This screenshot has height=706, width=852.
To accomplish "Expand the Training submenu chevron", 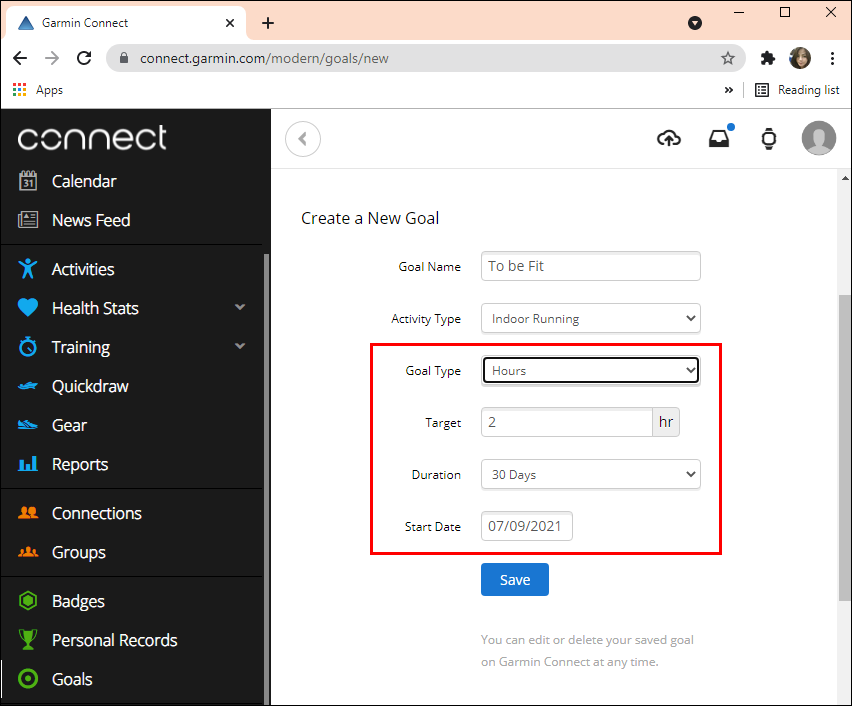I will (x=240, y=347).
